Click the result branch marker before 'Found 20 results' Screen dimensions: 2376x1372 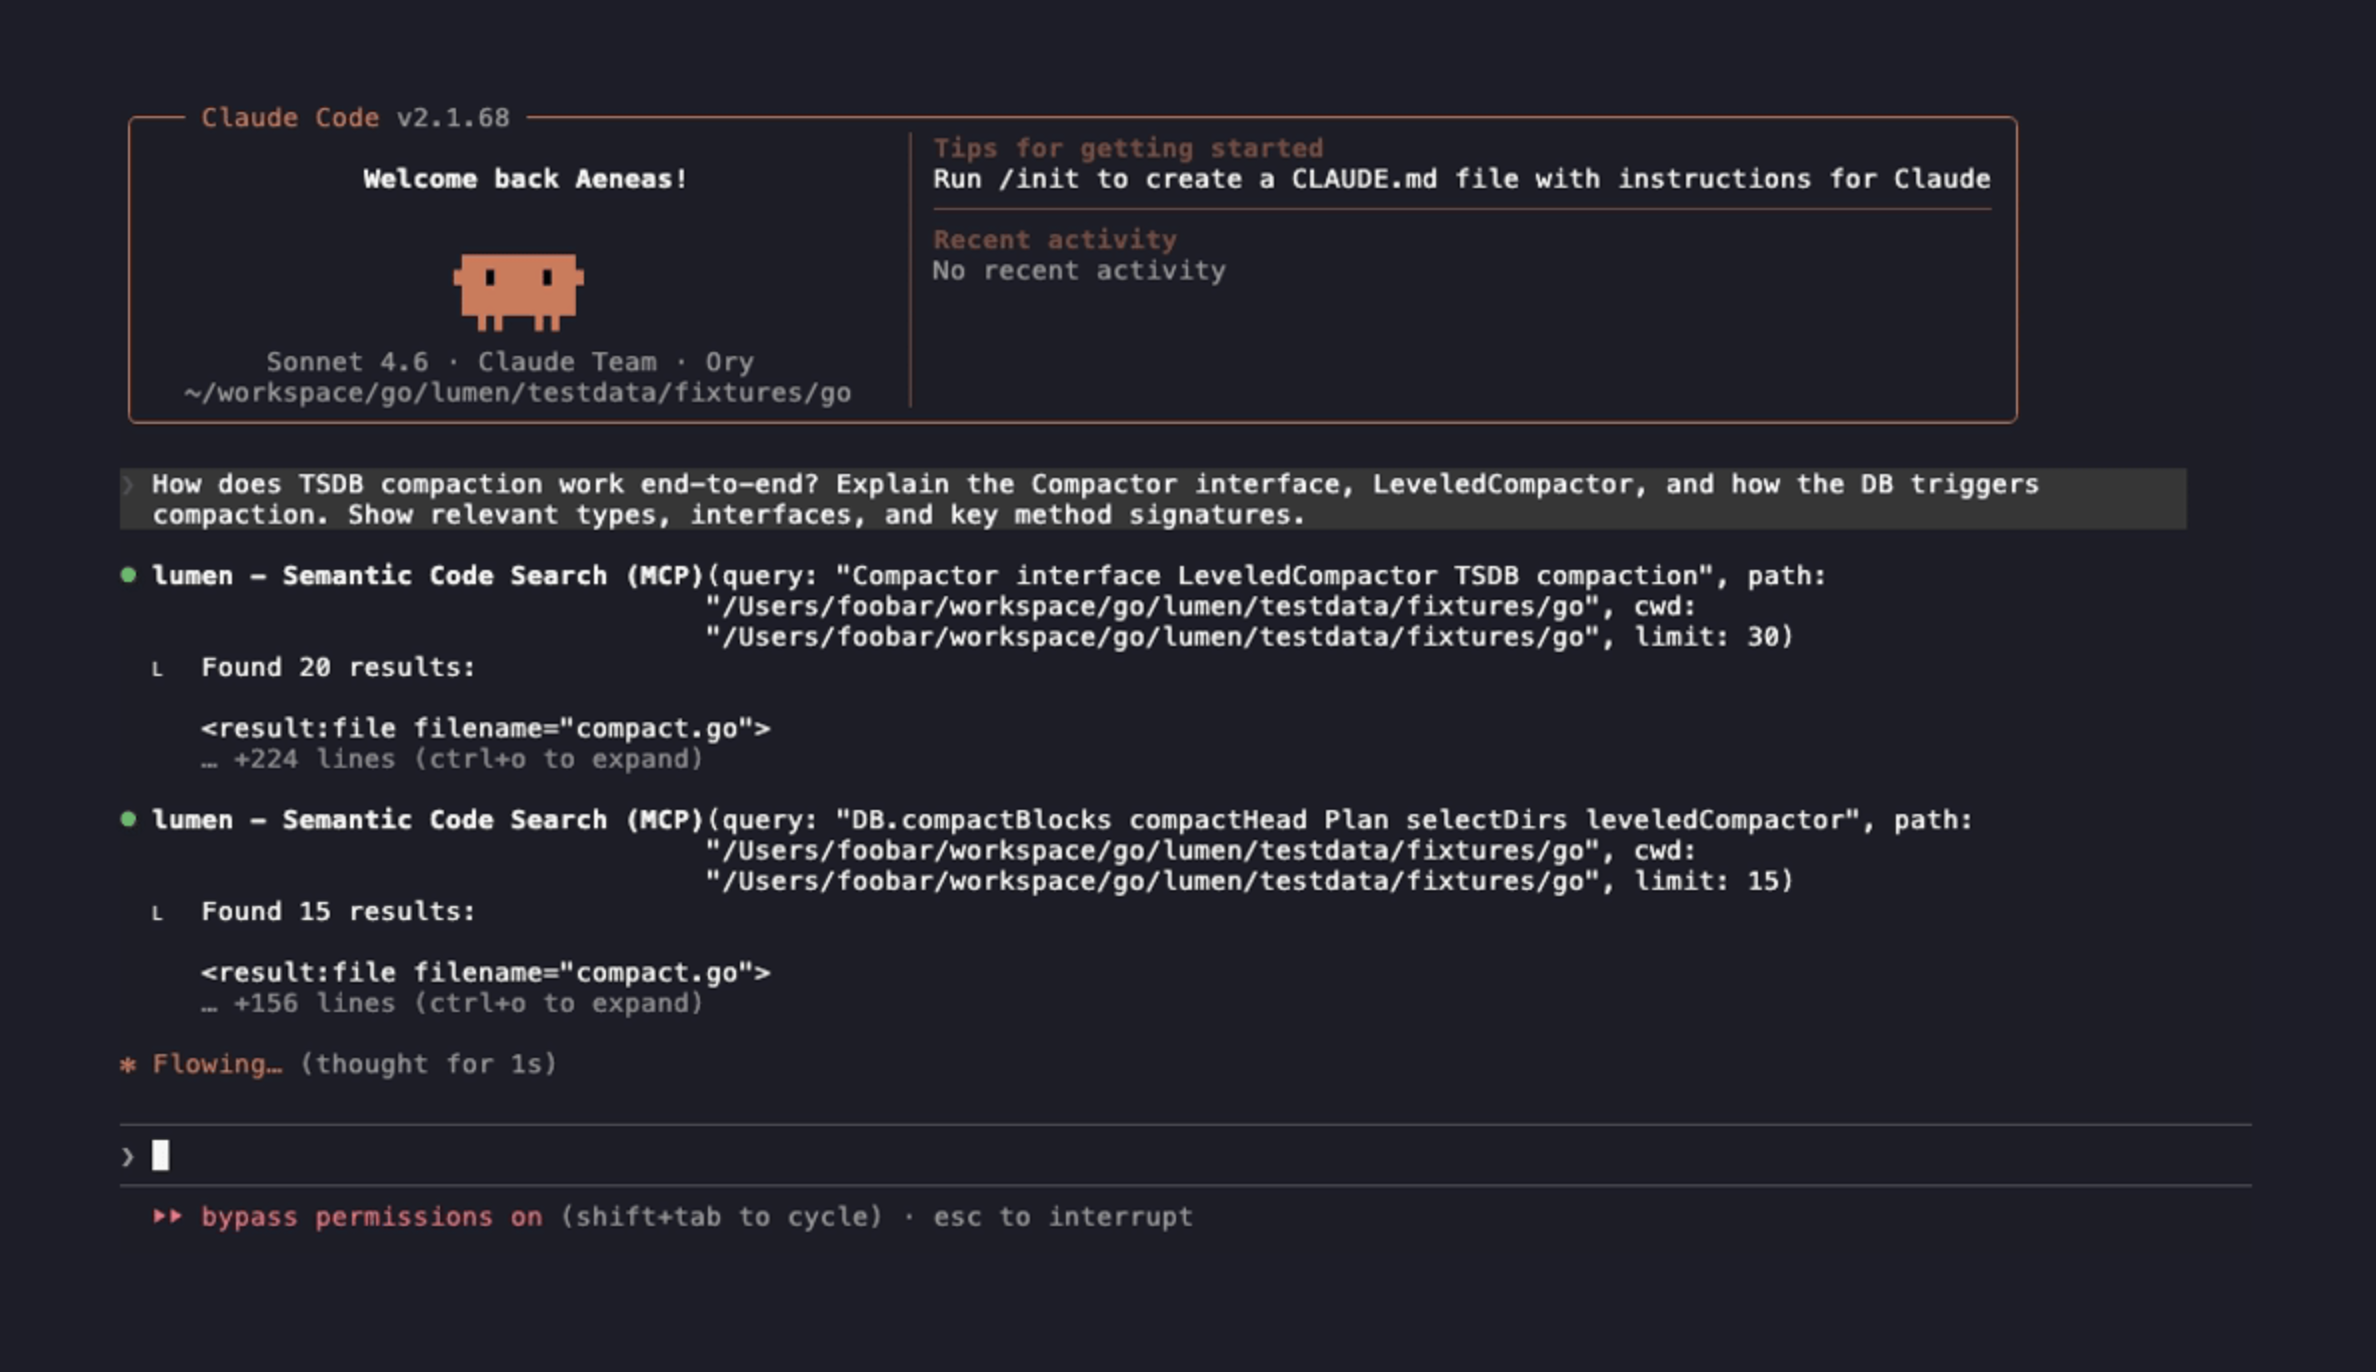[157, 669]
